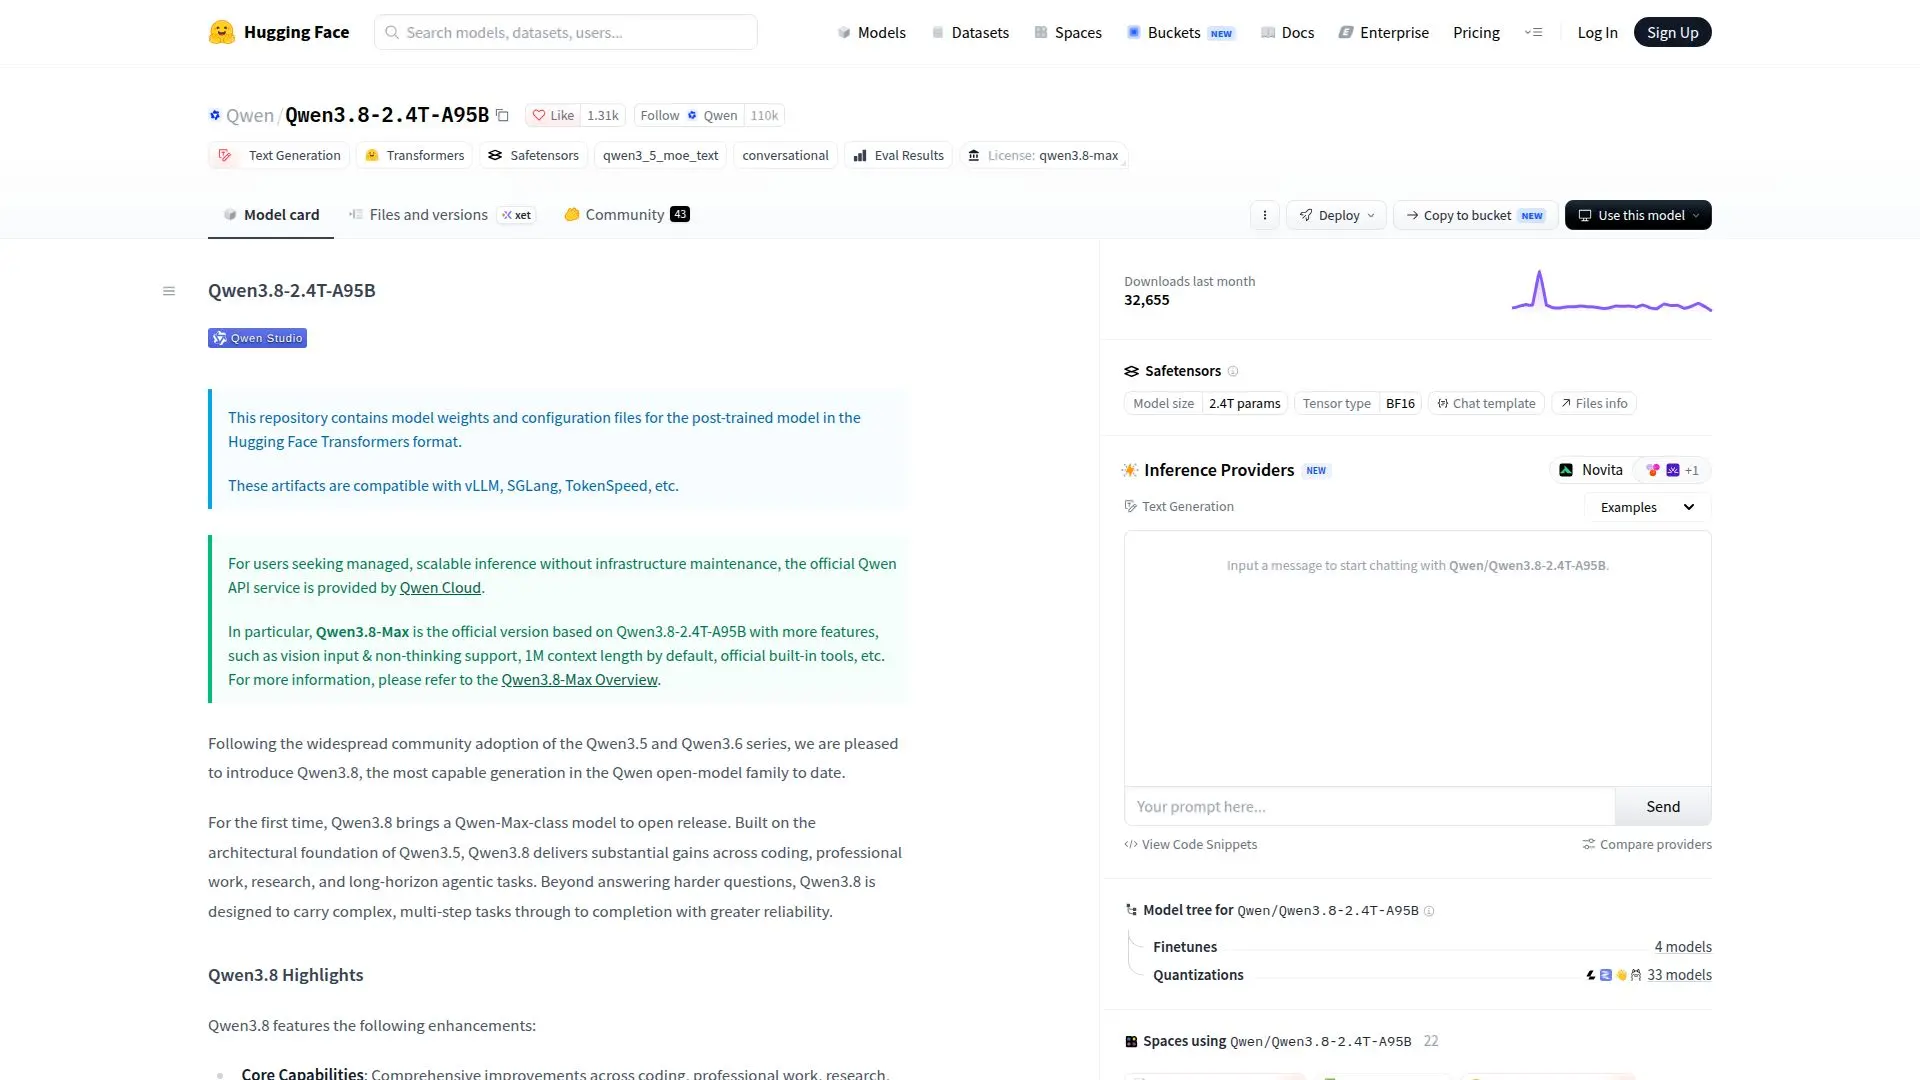Open Spaces in the top navigation

click(x=1068, y=32)
